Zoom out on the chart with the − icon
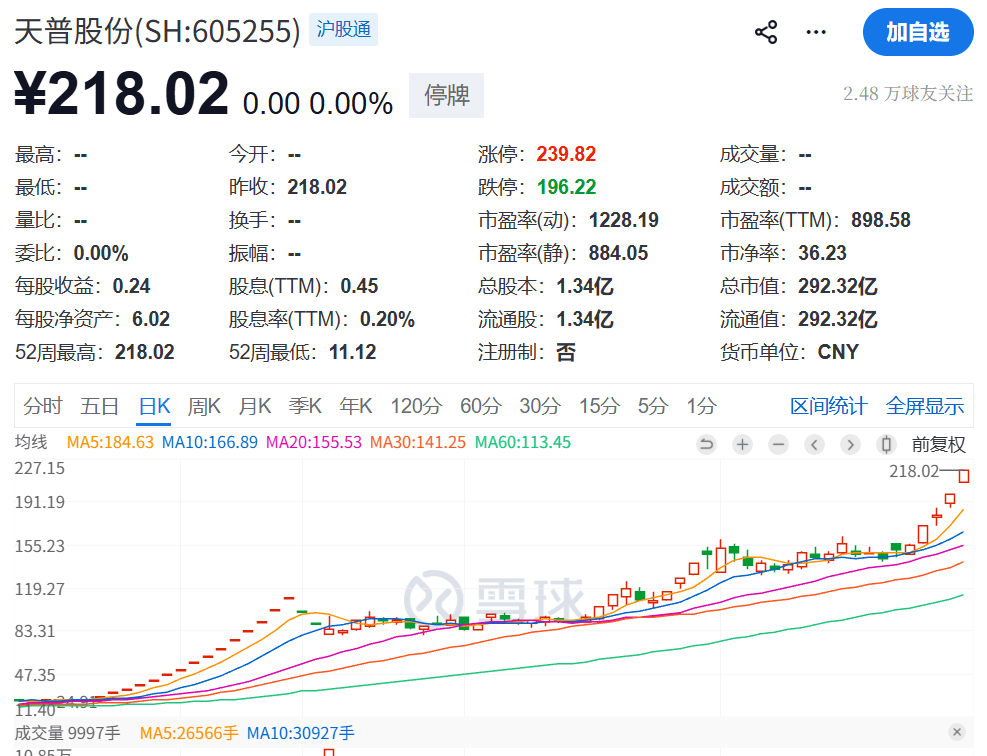This screenshot has height=756, width=987. (x=778, y=444)
